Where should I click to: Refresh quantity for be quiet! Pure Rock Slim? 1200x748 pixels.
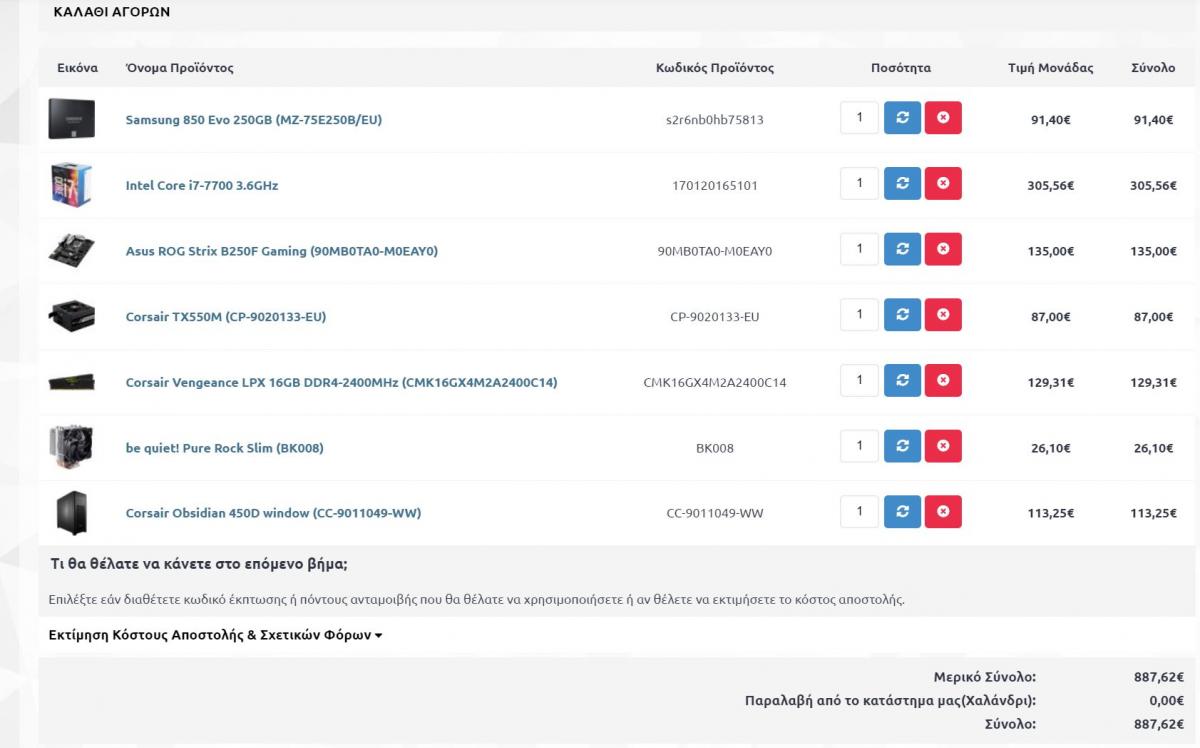point(902,446)
